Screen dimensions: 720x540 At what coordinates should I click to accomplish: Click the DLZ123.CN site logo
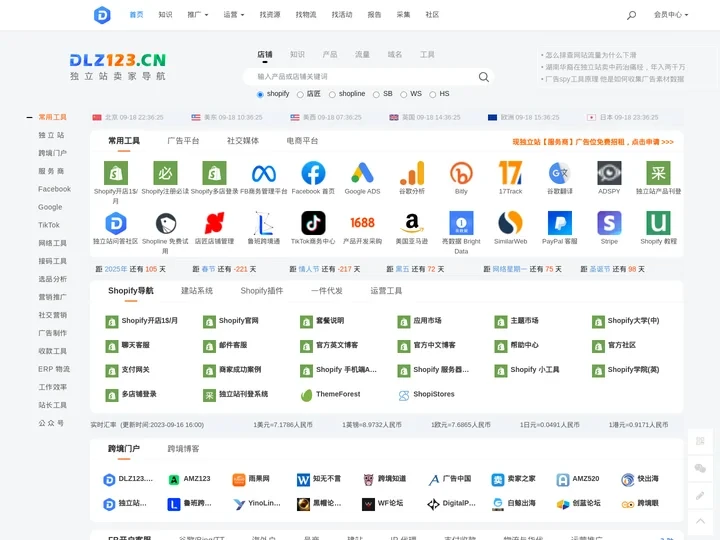pos(118,66)
